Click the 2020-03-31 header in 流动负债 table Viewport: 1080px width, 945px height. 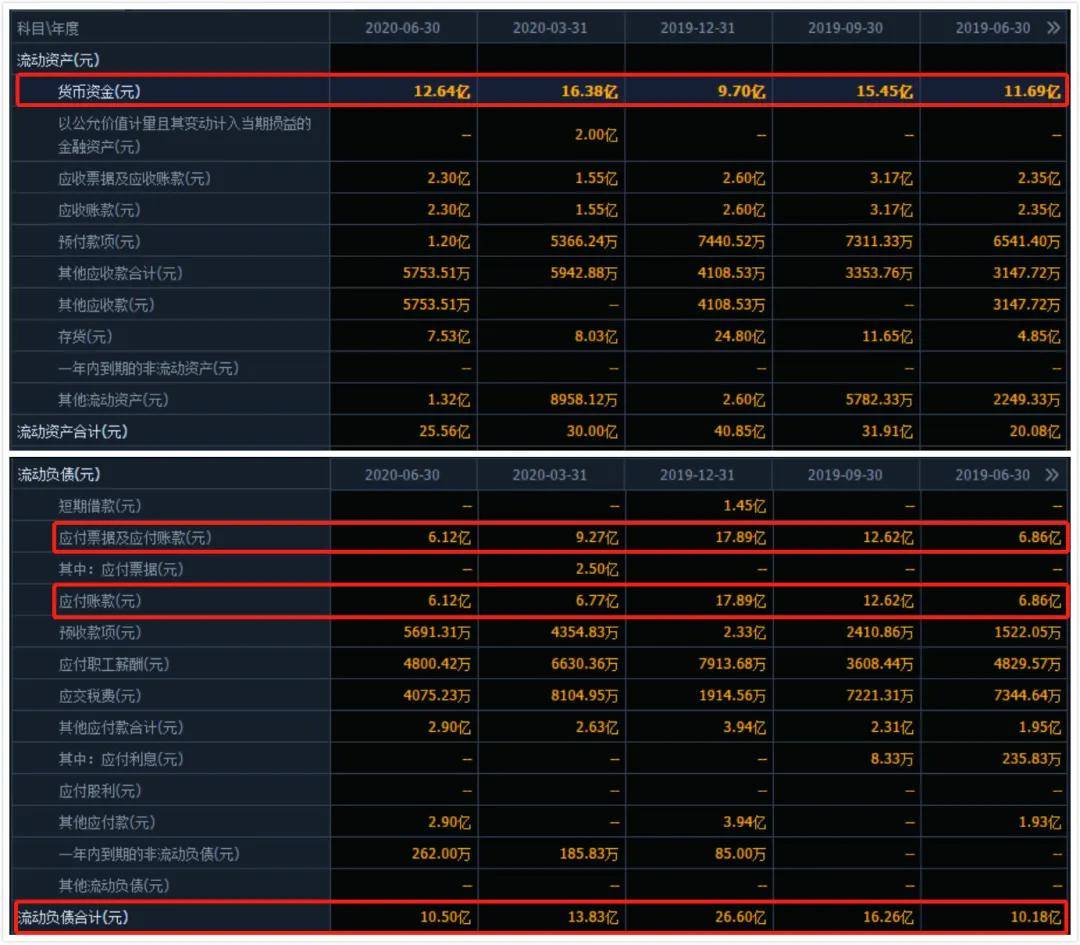point(550,475)
